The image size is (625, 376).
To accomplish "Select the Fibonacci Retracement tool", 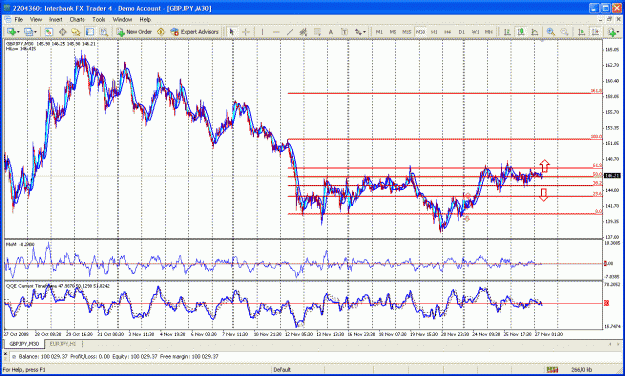I will coord(317,31).
